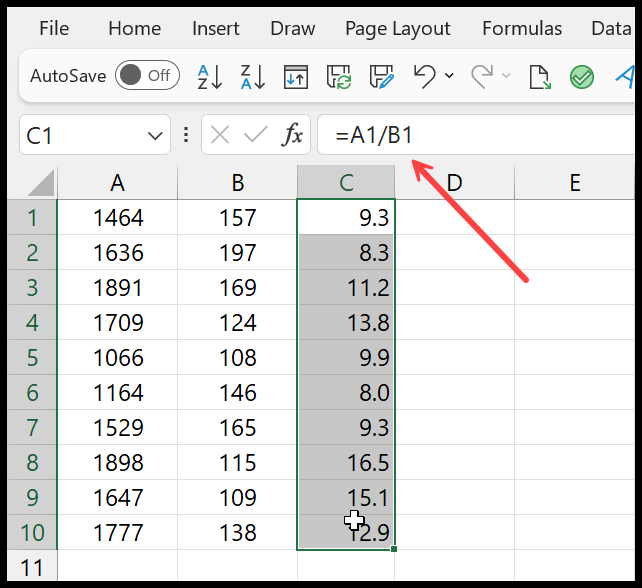Viewport: 642px width, 588px height.
Task: Click cell containing 1647
Action: (x=118, y=498)
